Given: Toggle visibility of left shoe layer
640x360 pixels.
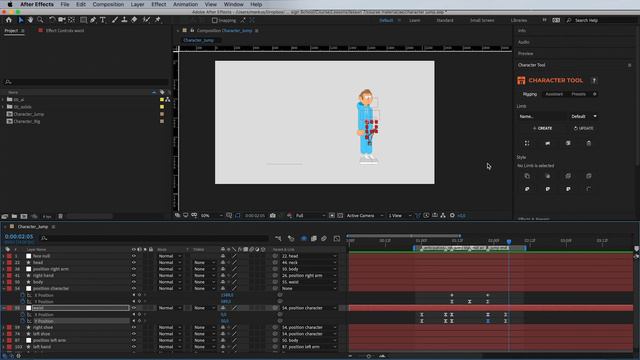Looking at the screenshot, I should click(133, 334).
